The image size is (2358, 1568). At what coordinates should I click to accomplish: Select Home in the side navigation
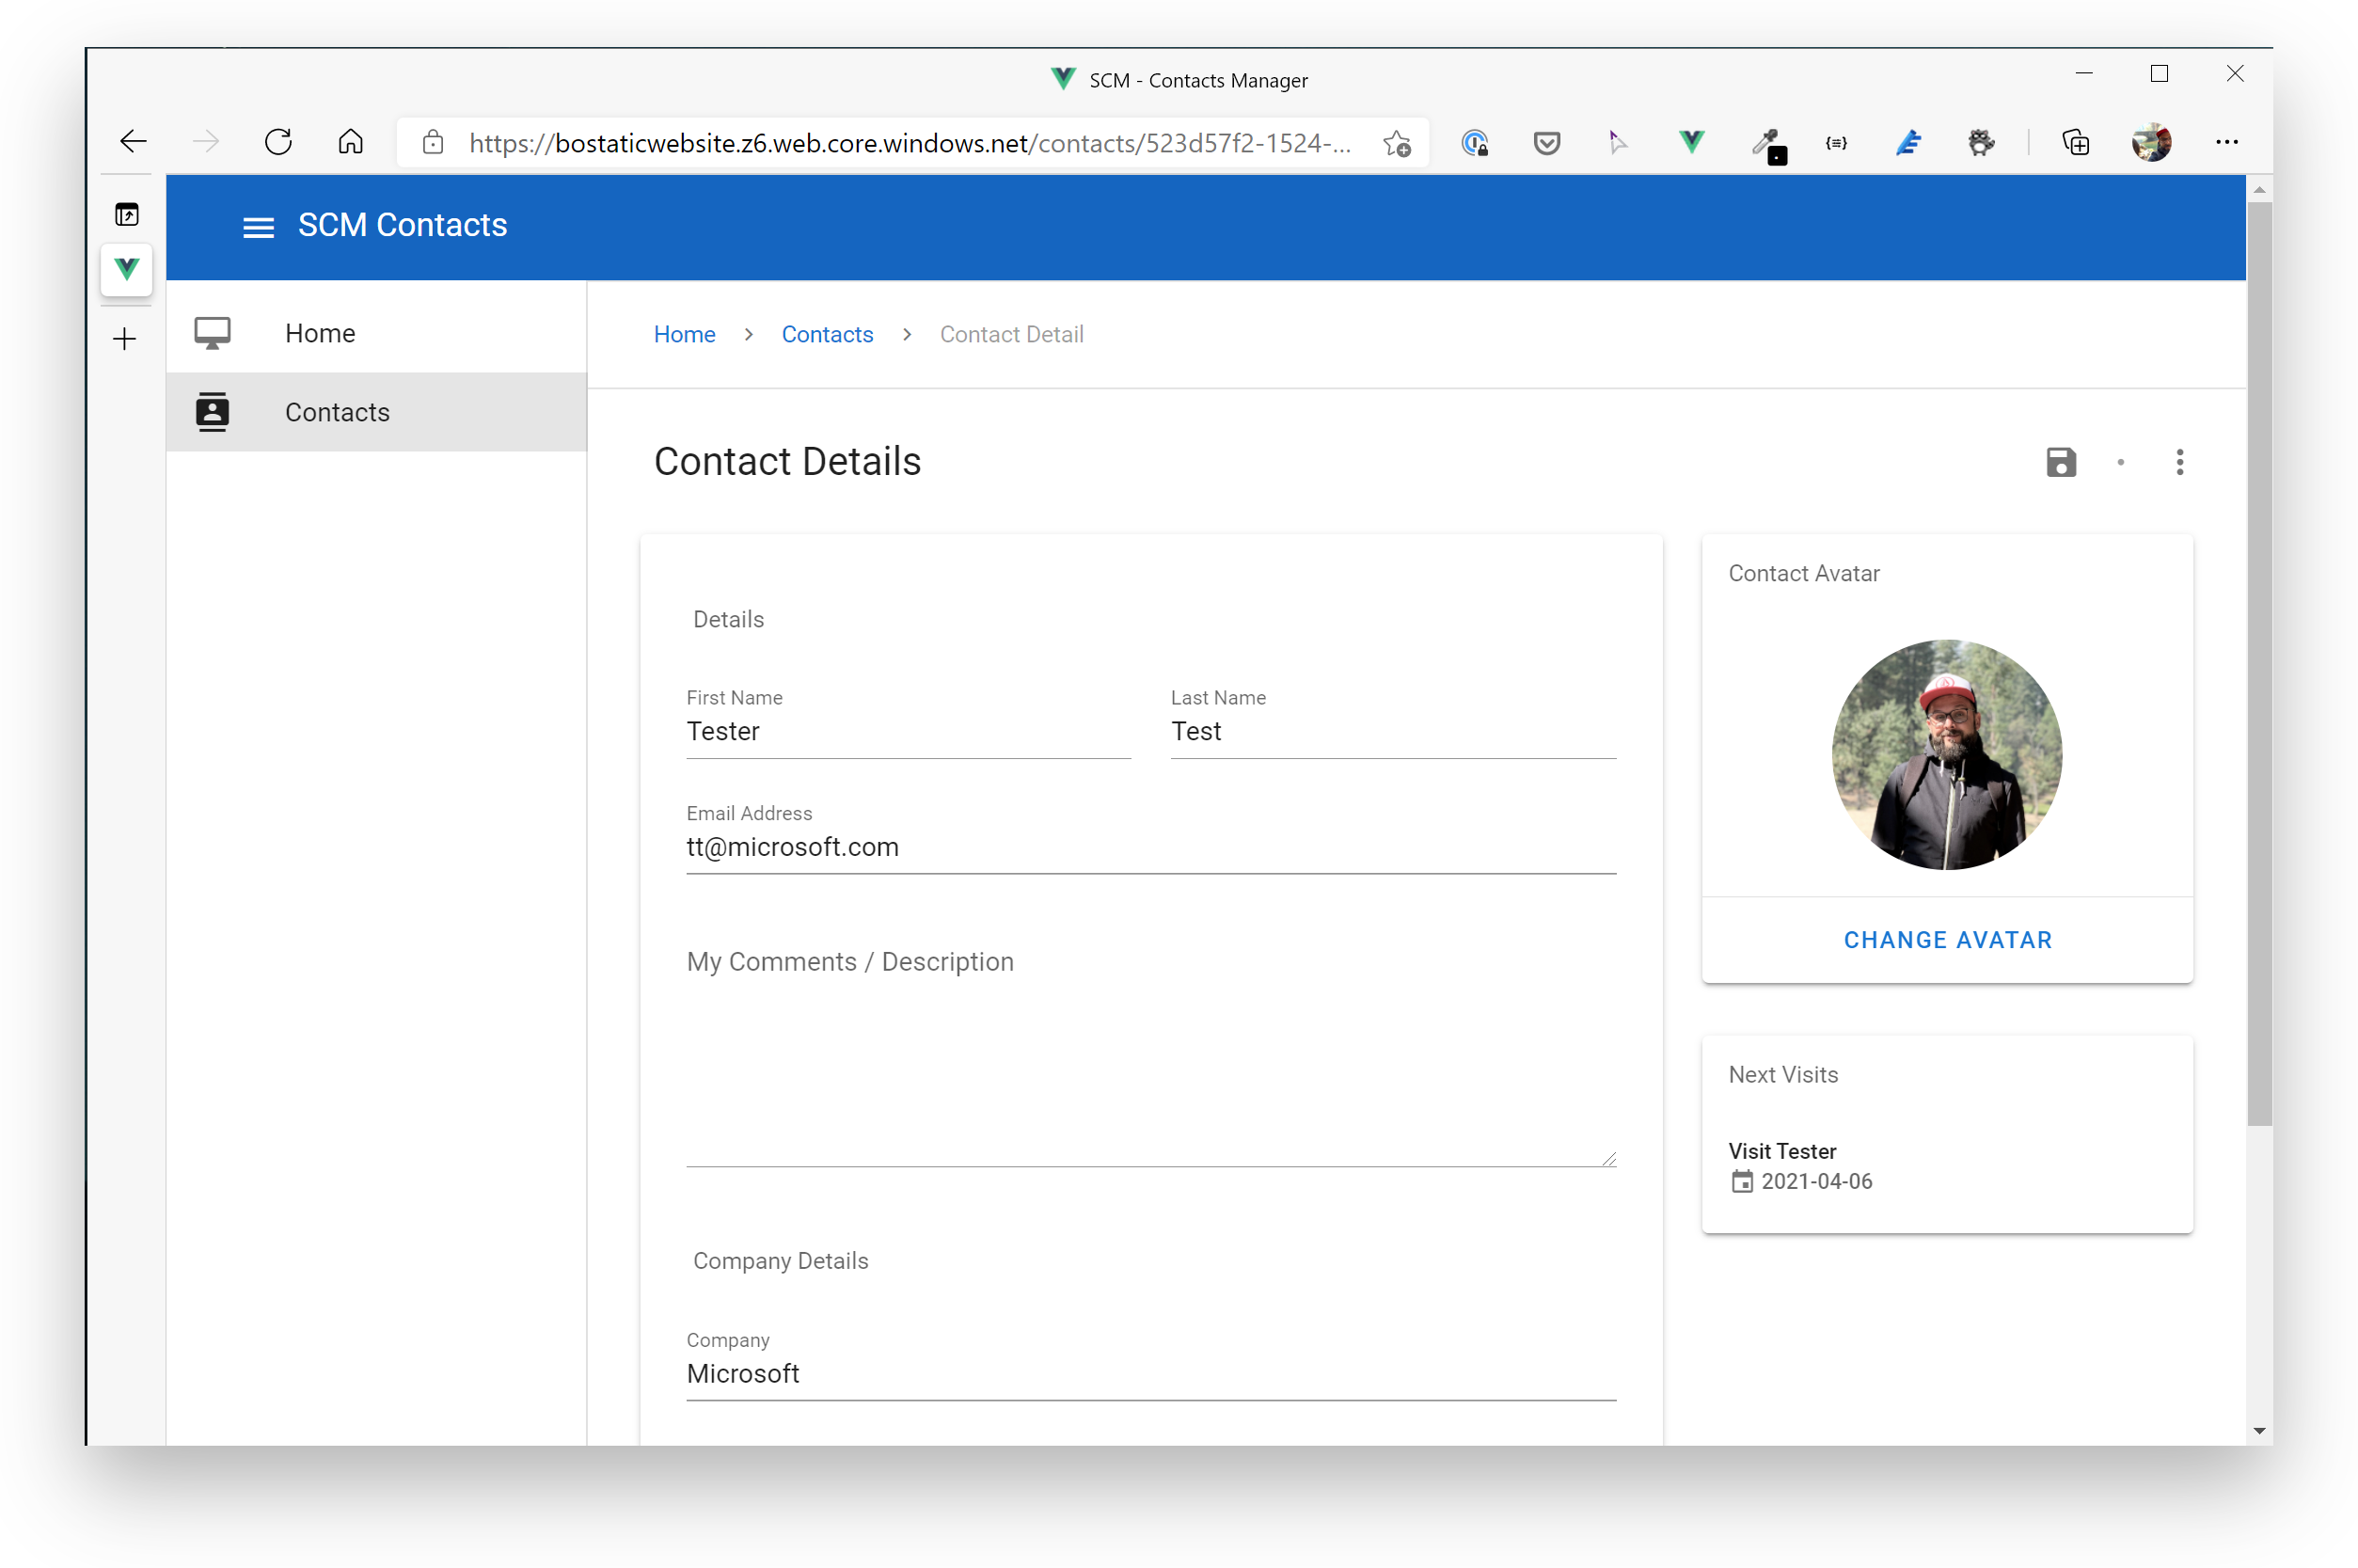(x=319, y=333)
